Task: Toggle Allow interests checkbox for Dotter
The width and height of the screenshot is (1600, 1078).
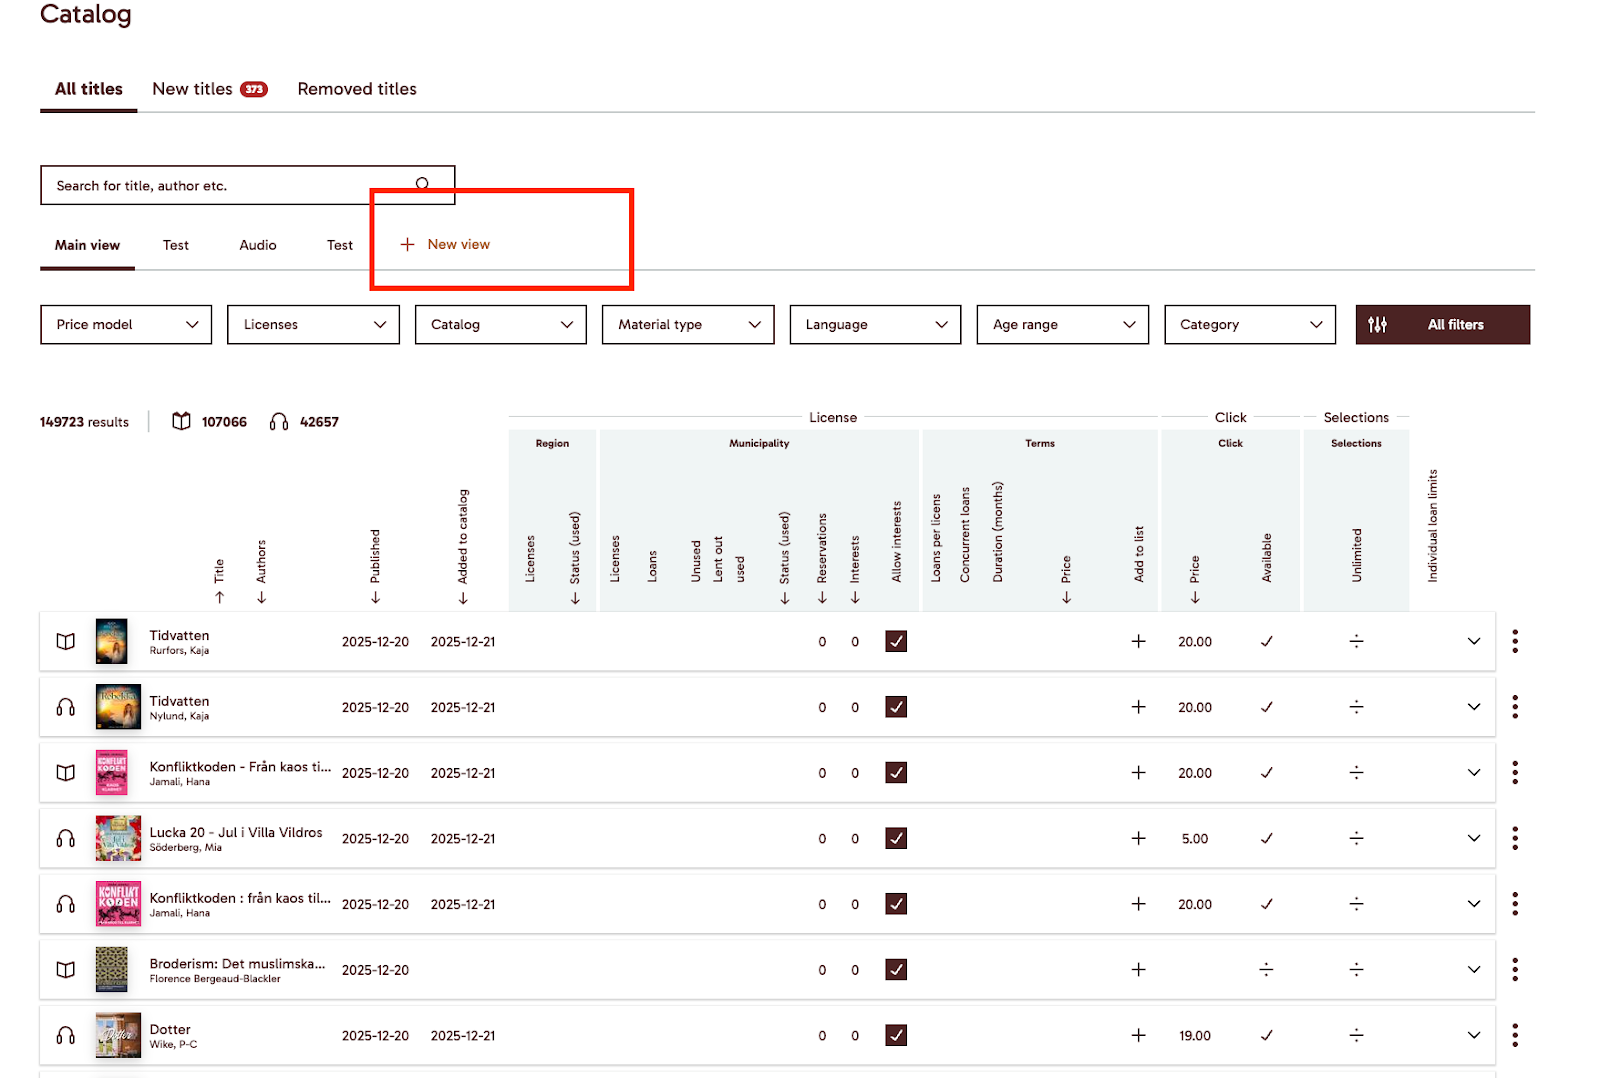Action: [896, 1035]
